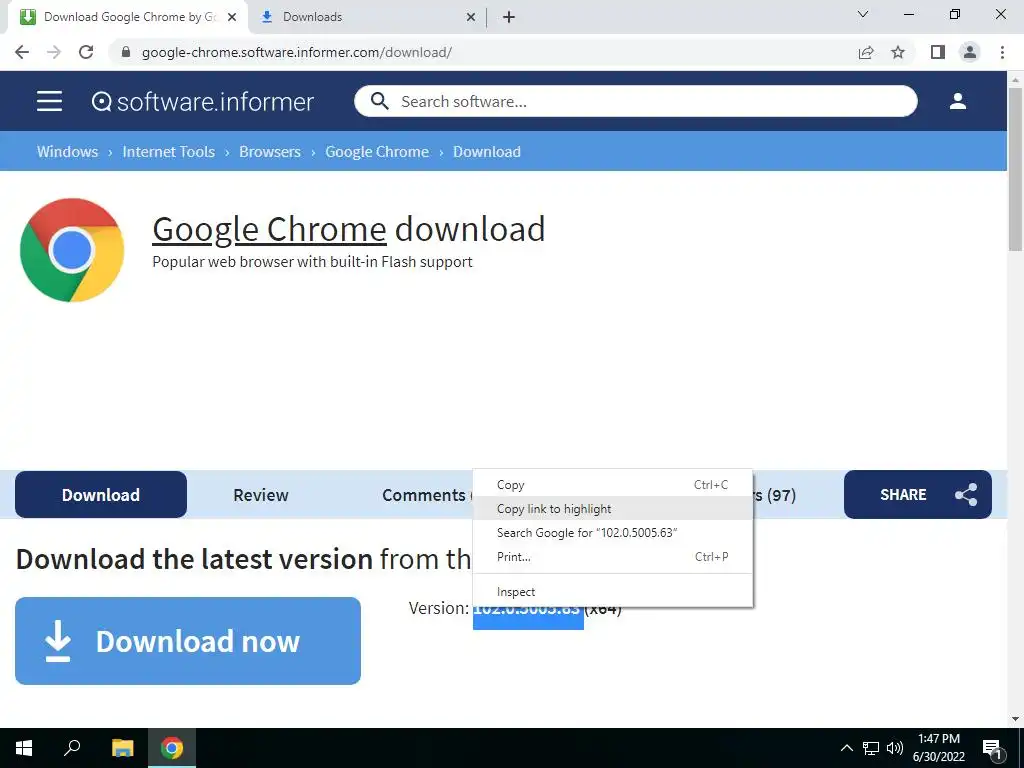Open Chrome's three-dot menu
The image size is (1024, 768).
point(1002,52)
